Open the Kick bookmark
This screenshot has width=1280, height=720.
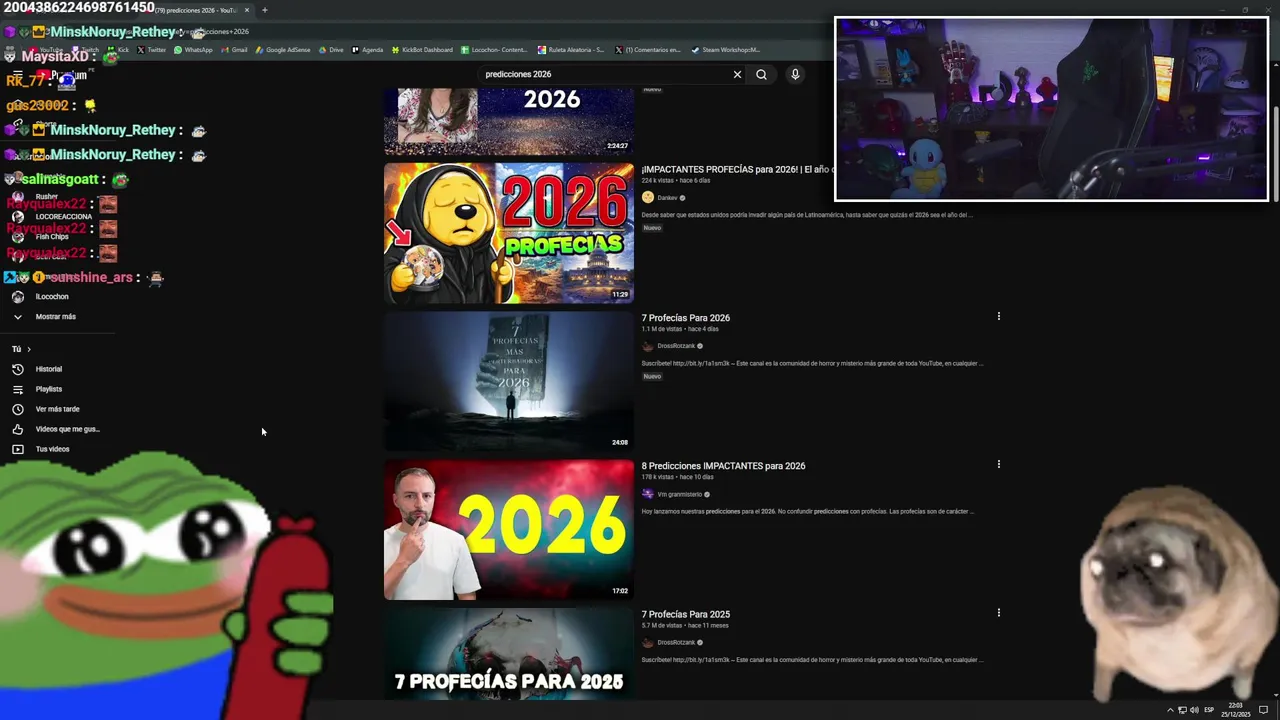click(x=119, y=49)
